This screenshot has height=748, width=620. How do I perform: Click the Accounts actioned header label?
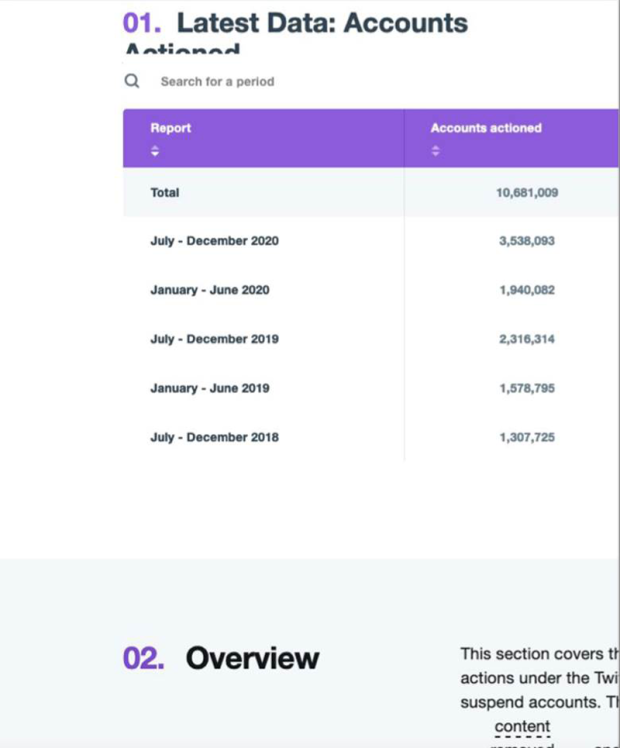486,128
